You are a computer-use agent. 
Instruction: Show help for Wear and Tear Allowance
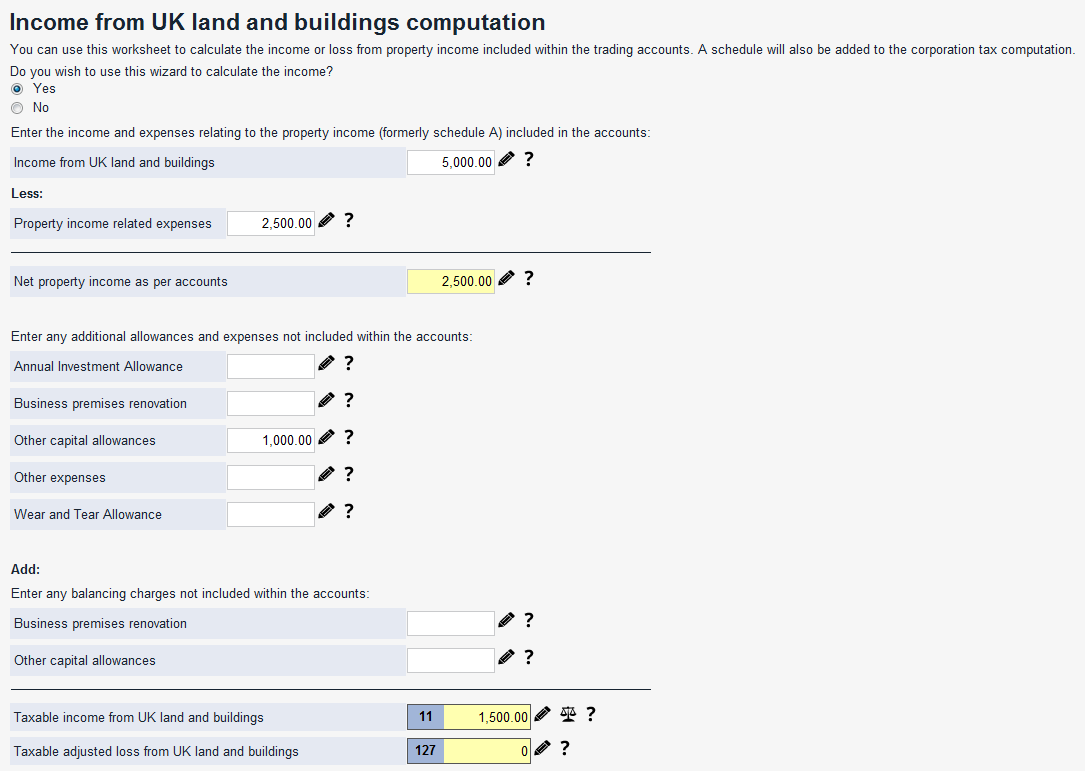pyautogui.click(x=349, y=512)
